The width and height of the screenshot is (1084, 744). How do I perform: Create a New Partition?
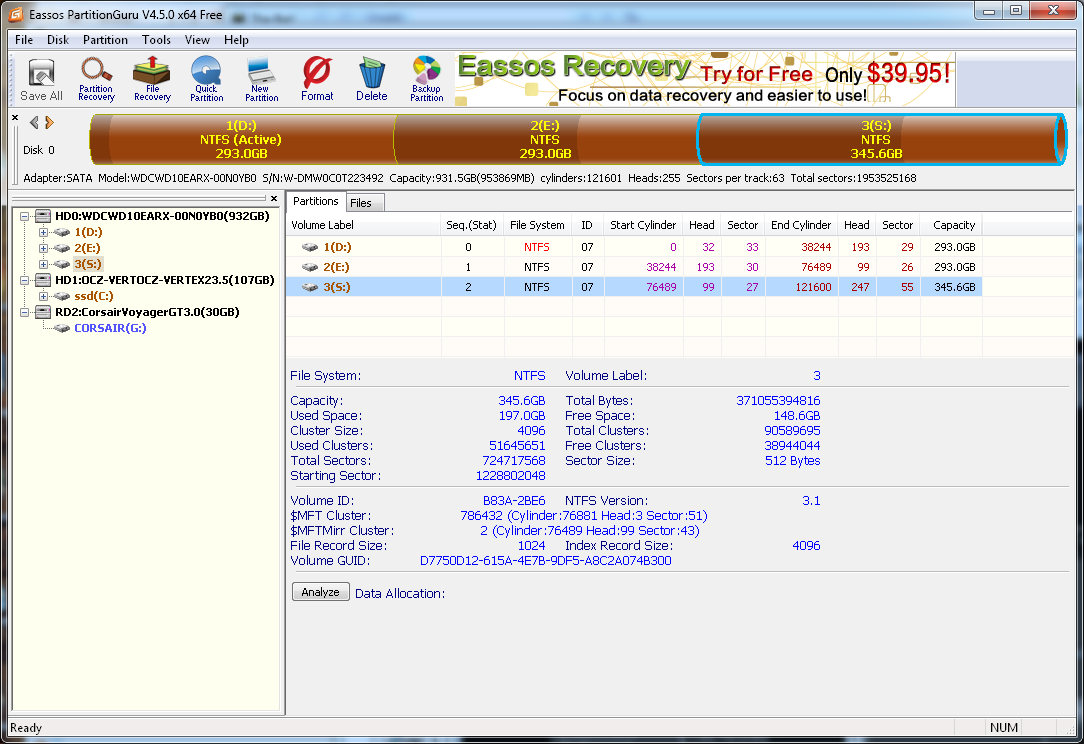[261, 80]
